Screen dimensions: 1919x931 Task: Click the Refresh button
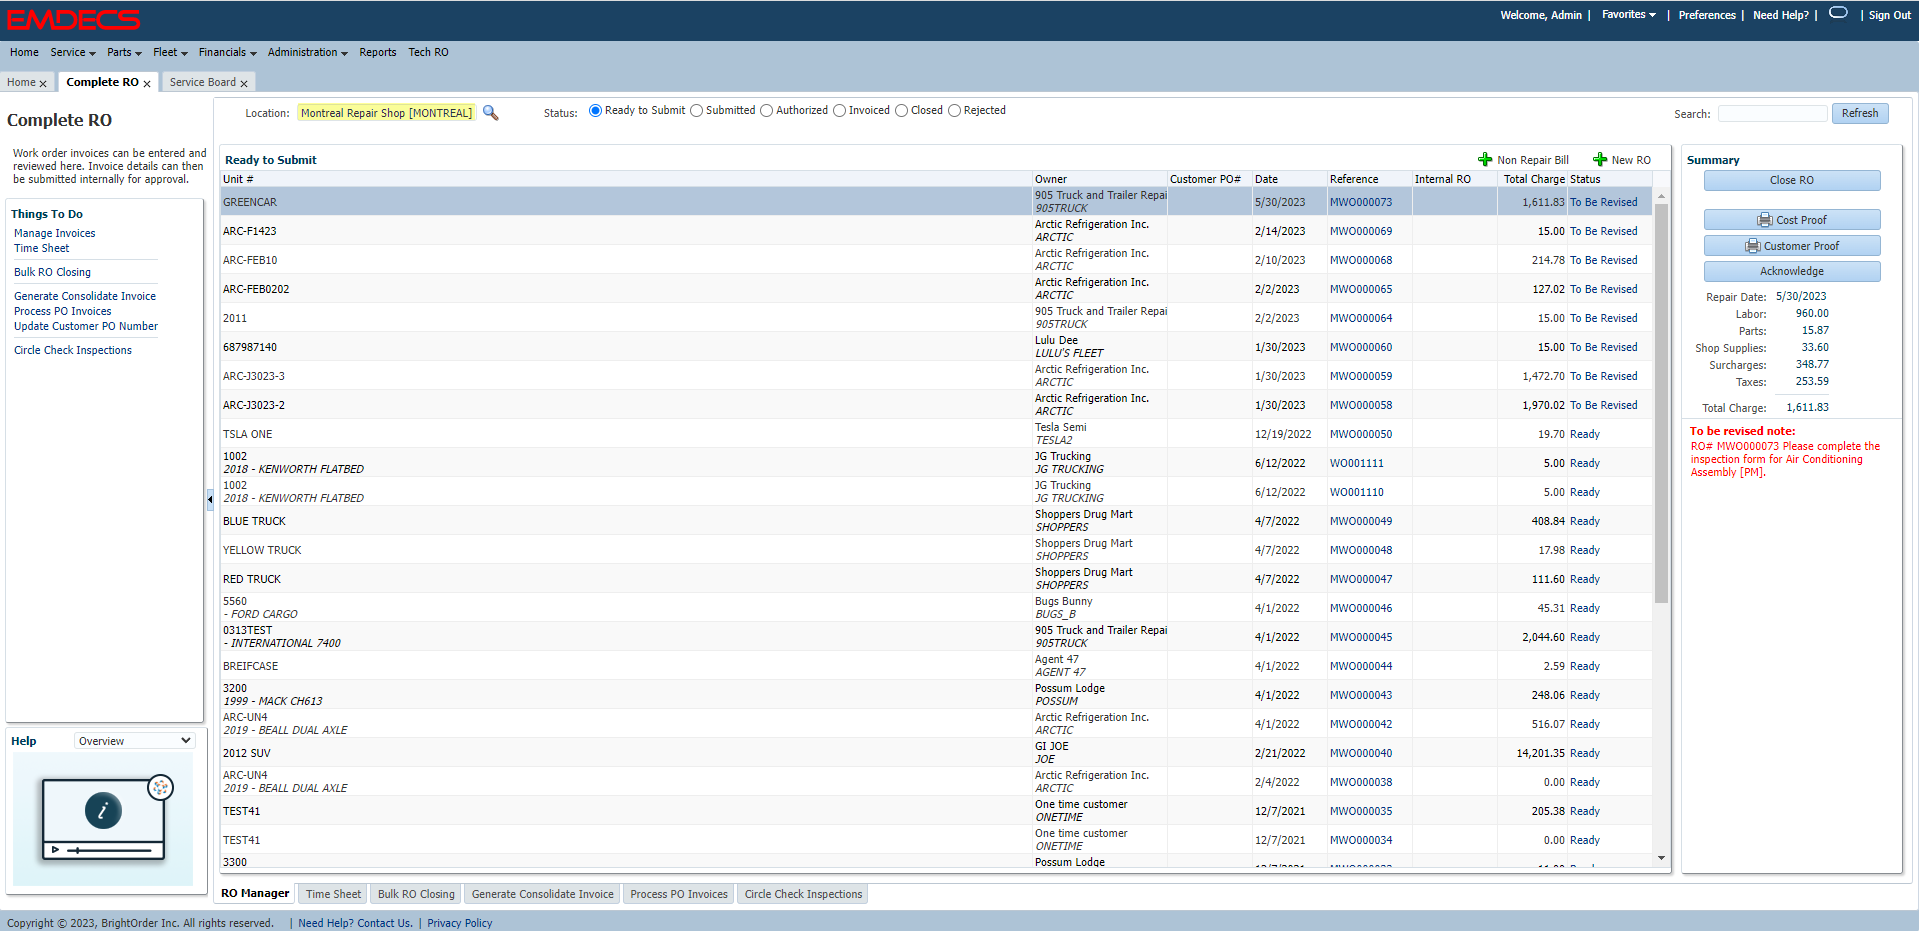click(1860, 113)
